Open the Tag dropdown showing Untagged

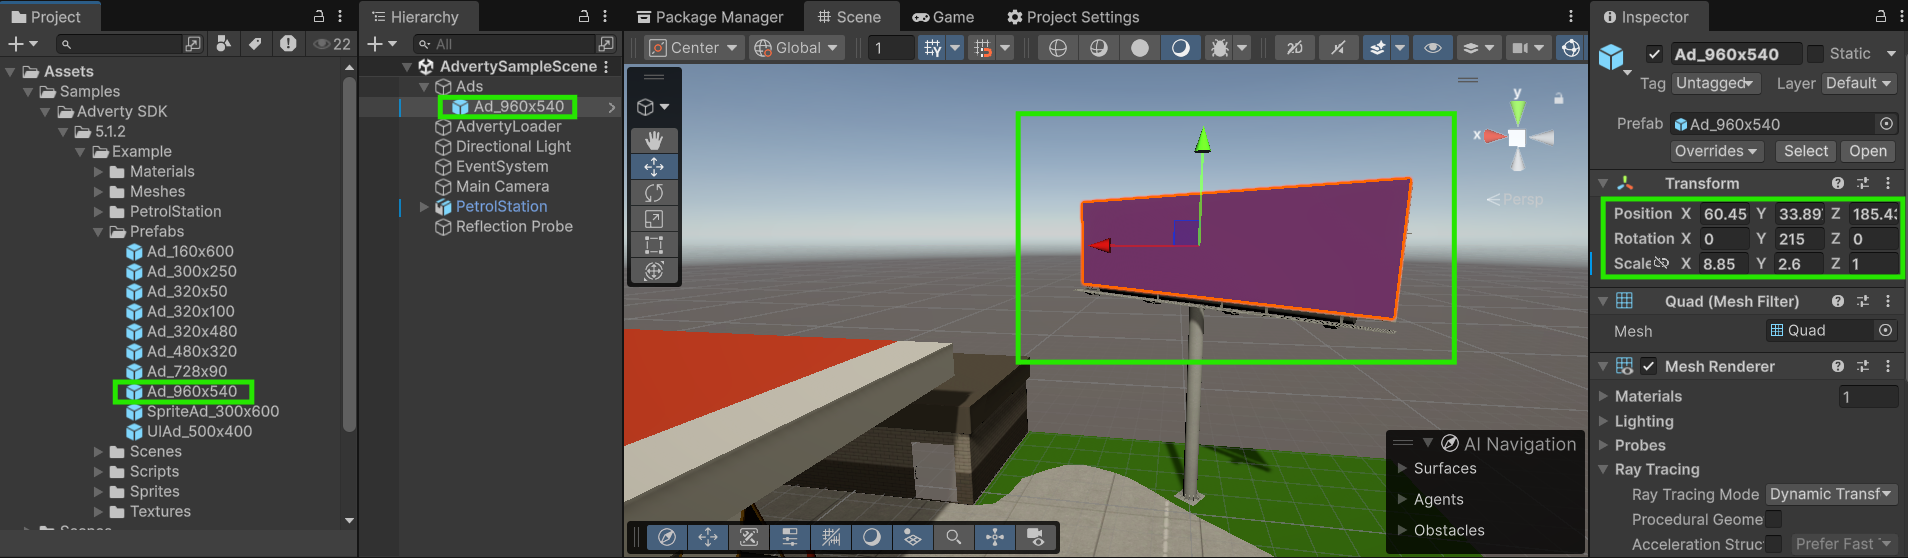1715,84
